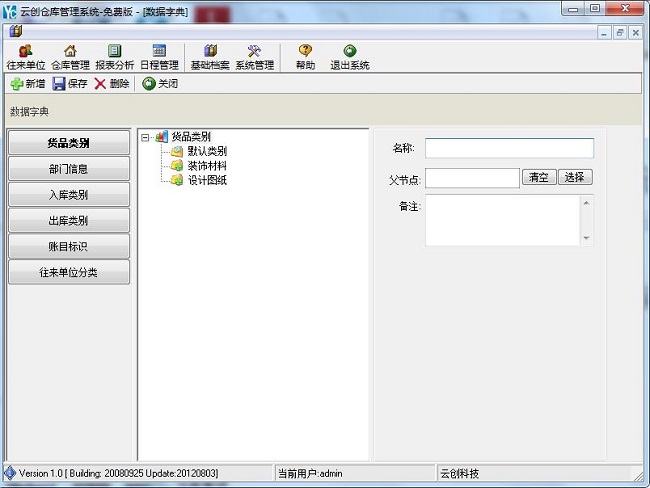650x488 pixels.
Task: Click the 设计图纸 folder icon
Action: (x=177, y=180)
